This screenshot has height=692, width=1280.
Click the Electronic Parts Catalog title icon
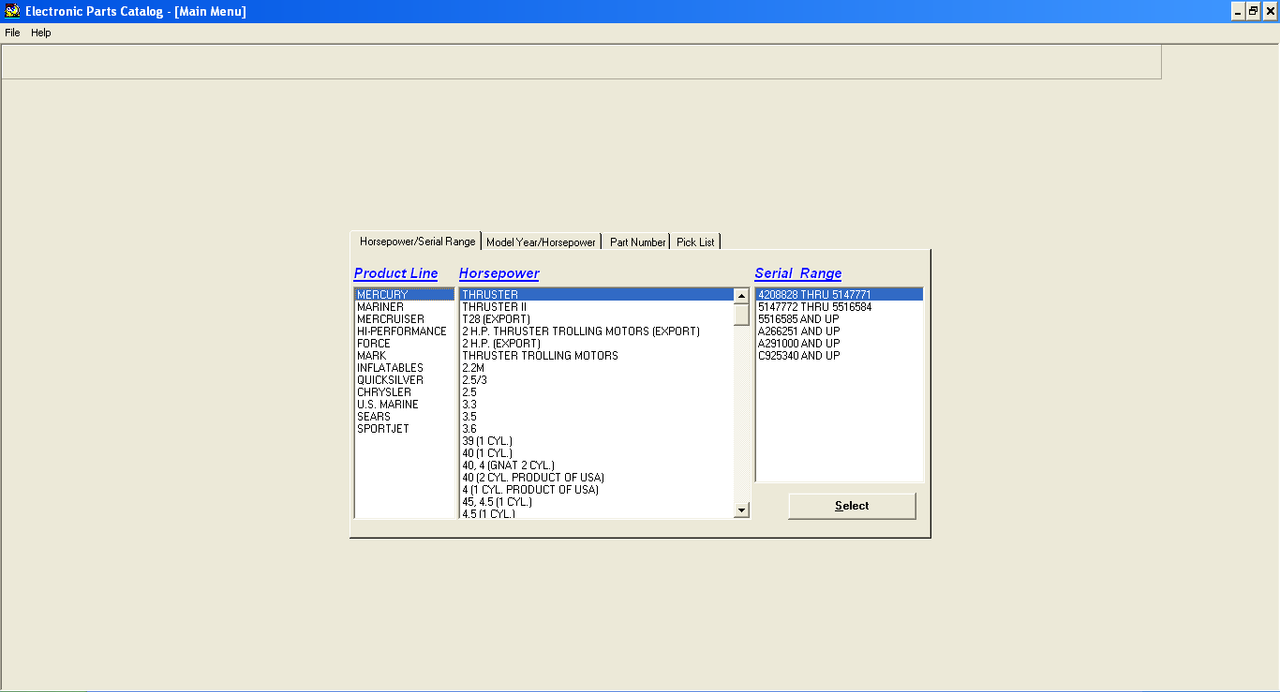[x=12, y=11]
